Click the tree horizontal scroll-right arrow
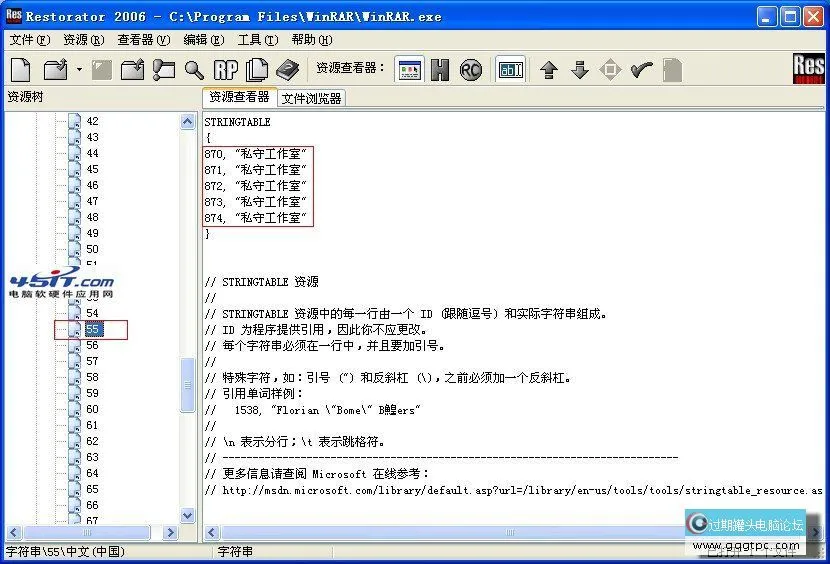This screenshot has height=564, width=830. (x=170, y=532)
